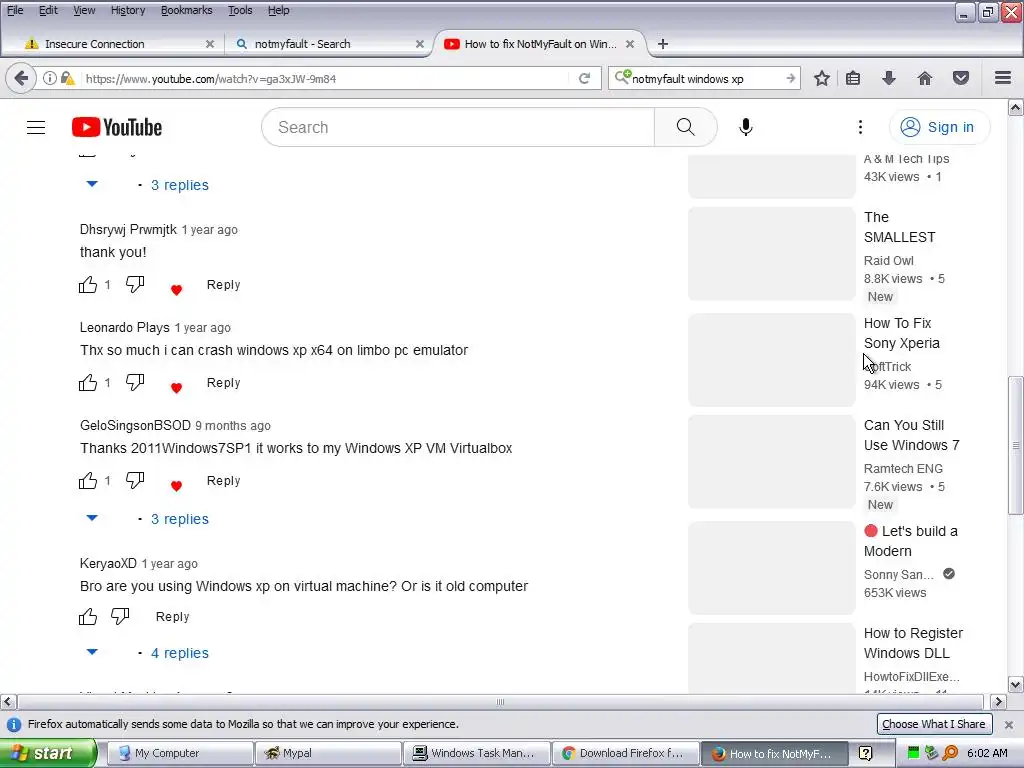Screen dimensions: 1024x768
Task: Open thumbnail beside Raid Owl video
Action: click(771, 254)
